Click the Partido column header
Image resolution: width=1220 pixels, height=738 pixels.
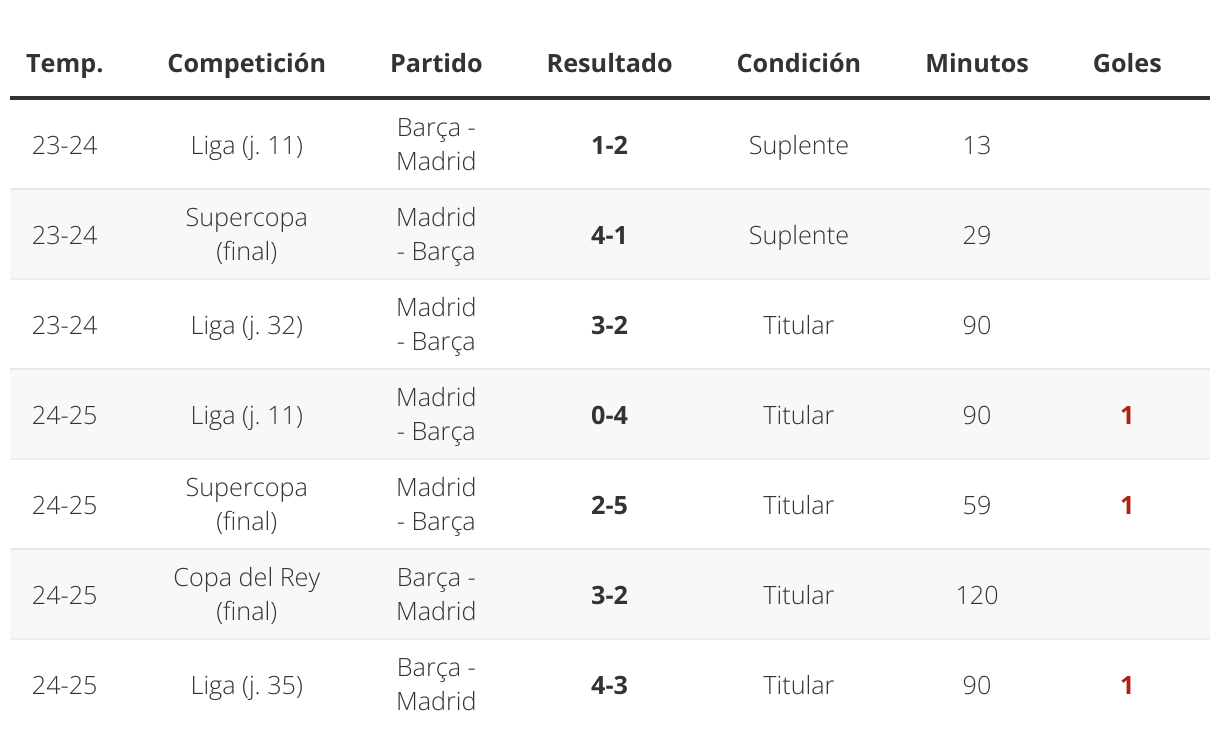tap(436, 63)
